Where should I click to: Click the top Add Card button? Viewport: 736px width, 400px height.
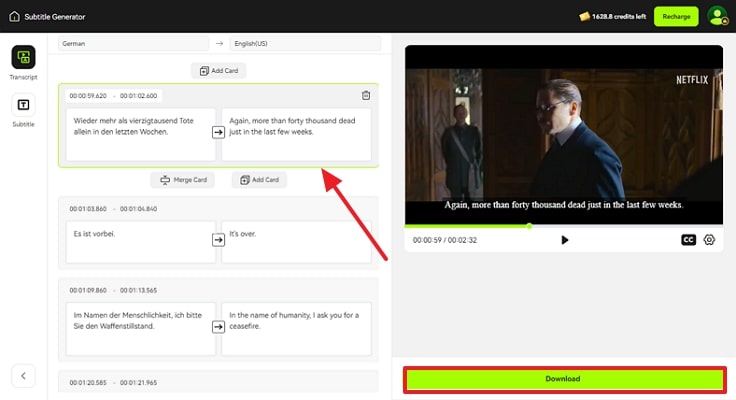point(219,71)
